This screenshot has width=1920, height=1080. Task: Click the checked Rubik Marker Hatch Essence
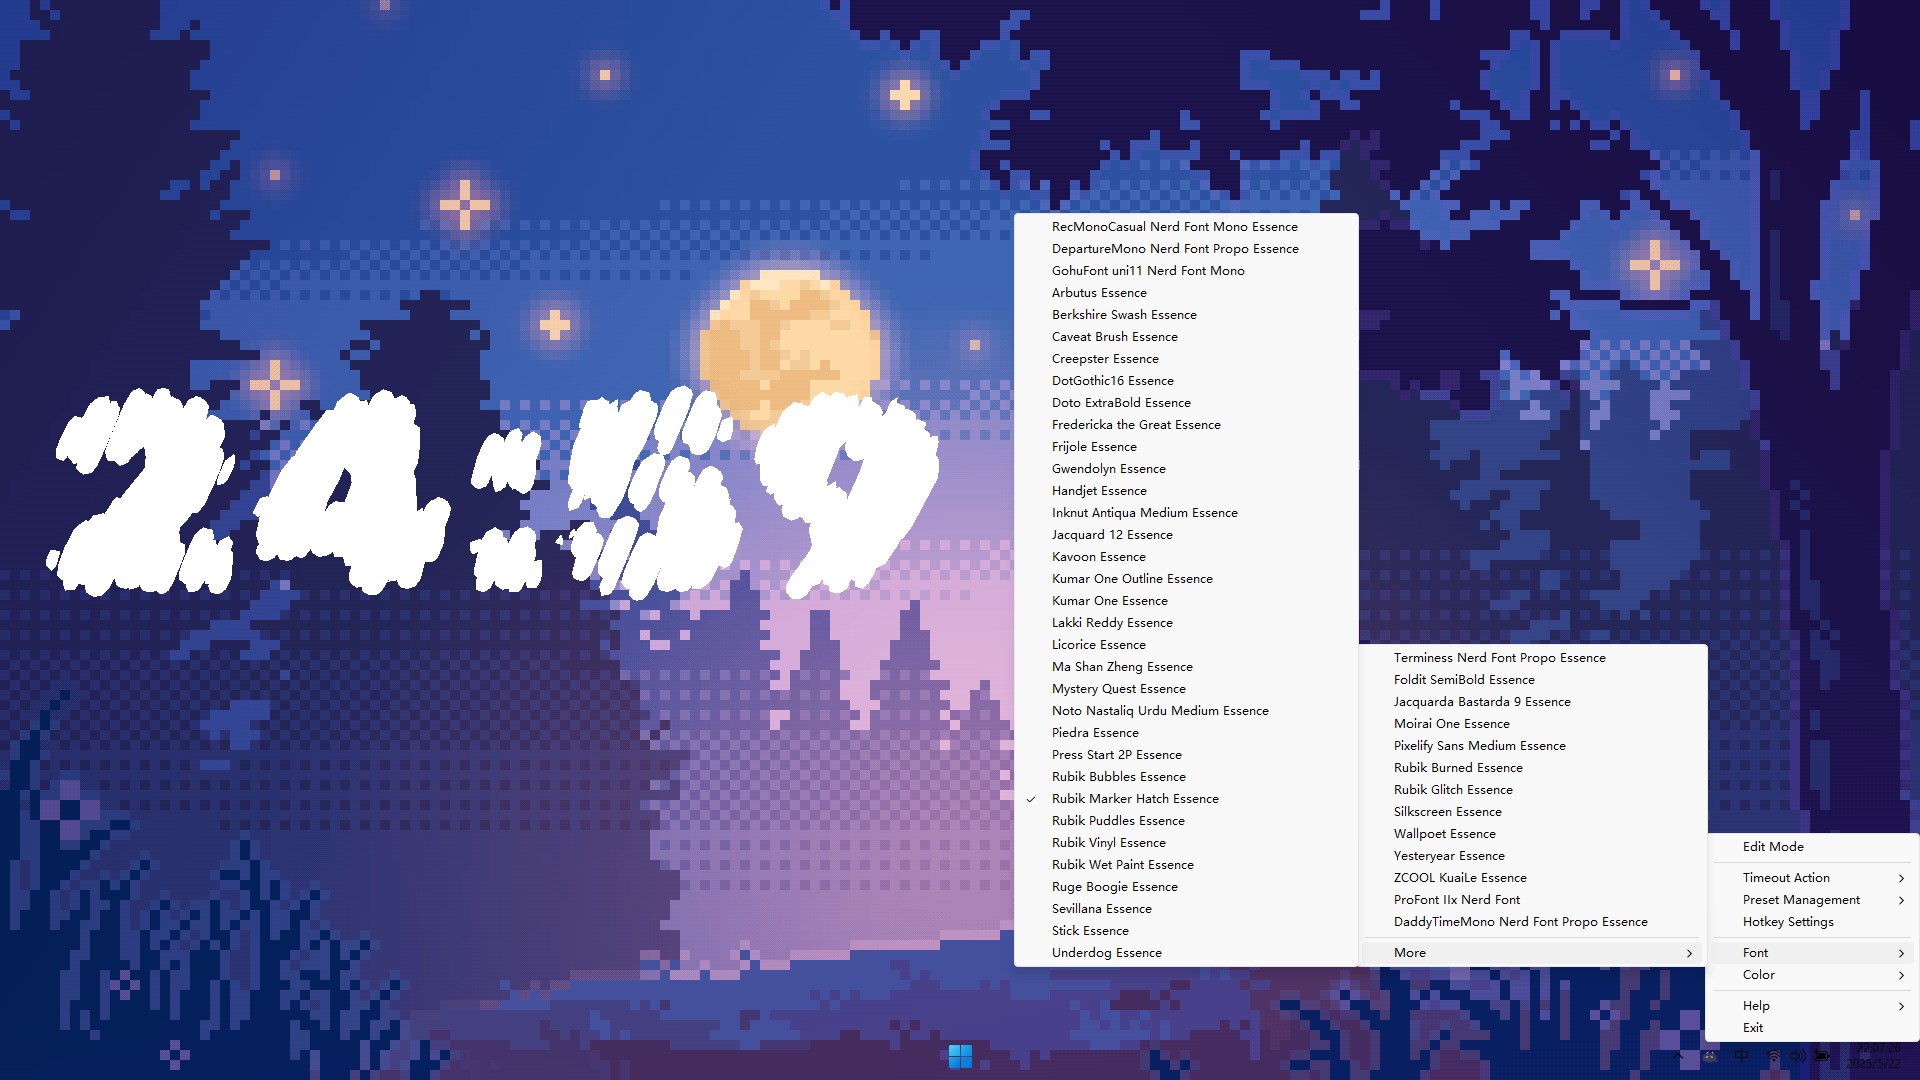pyautogui.click(x=1135, y=799)
